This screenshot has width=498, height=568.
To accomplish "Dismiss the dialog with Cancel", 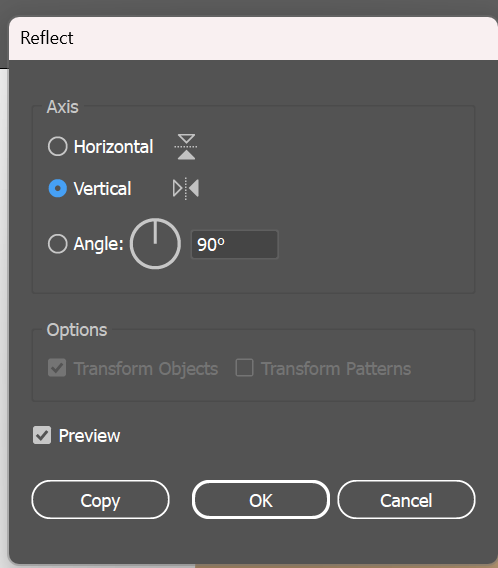I will click(x=406, y=500).
